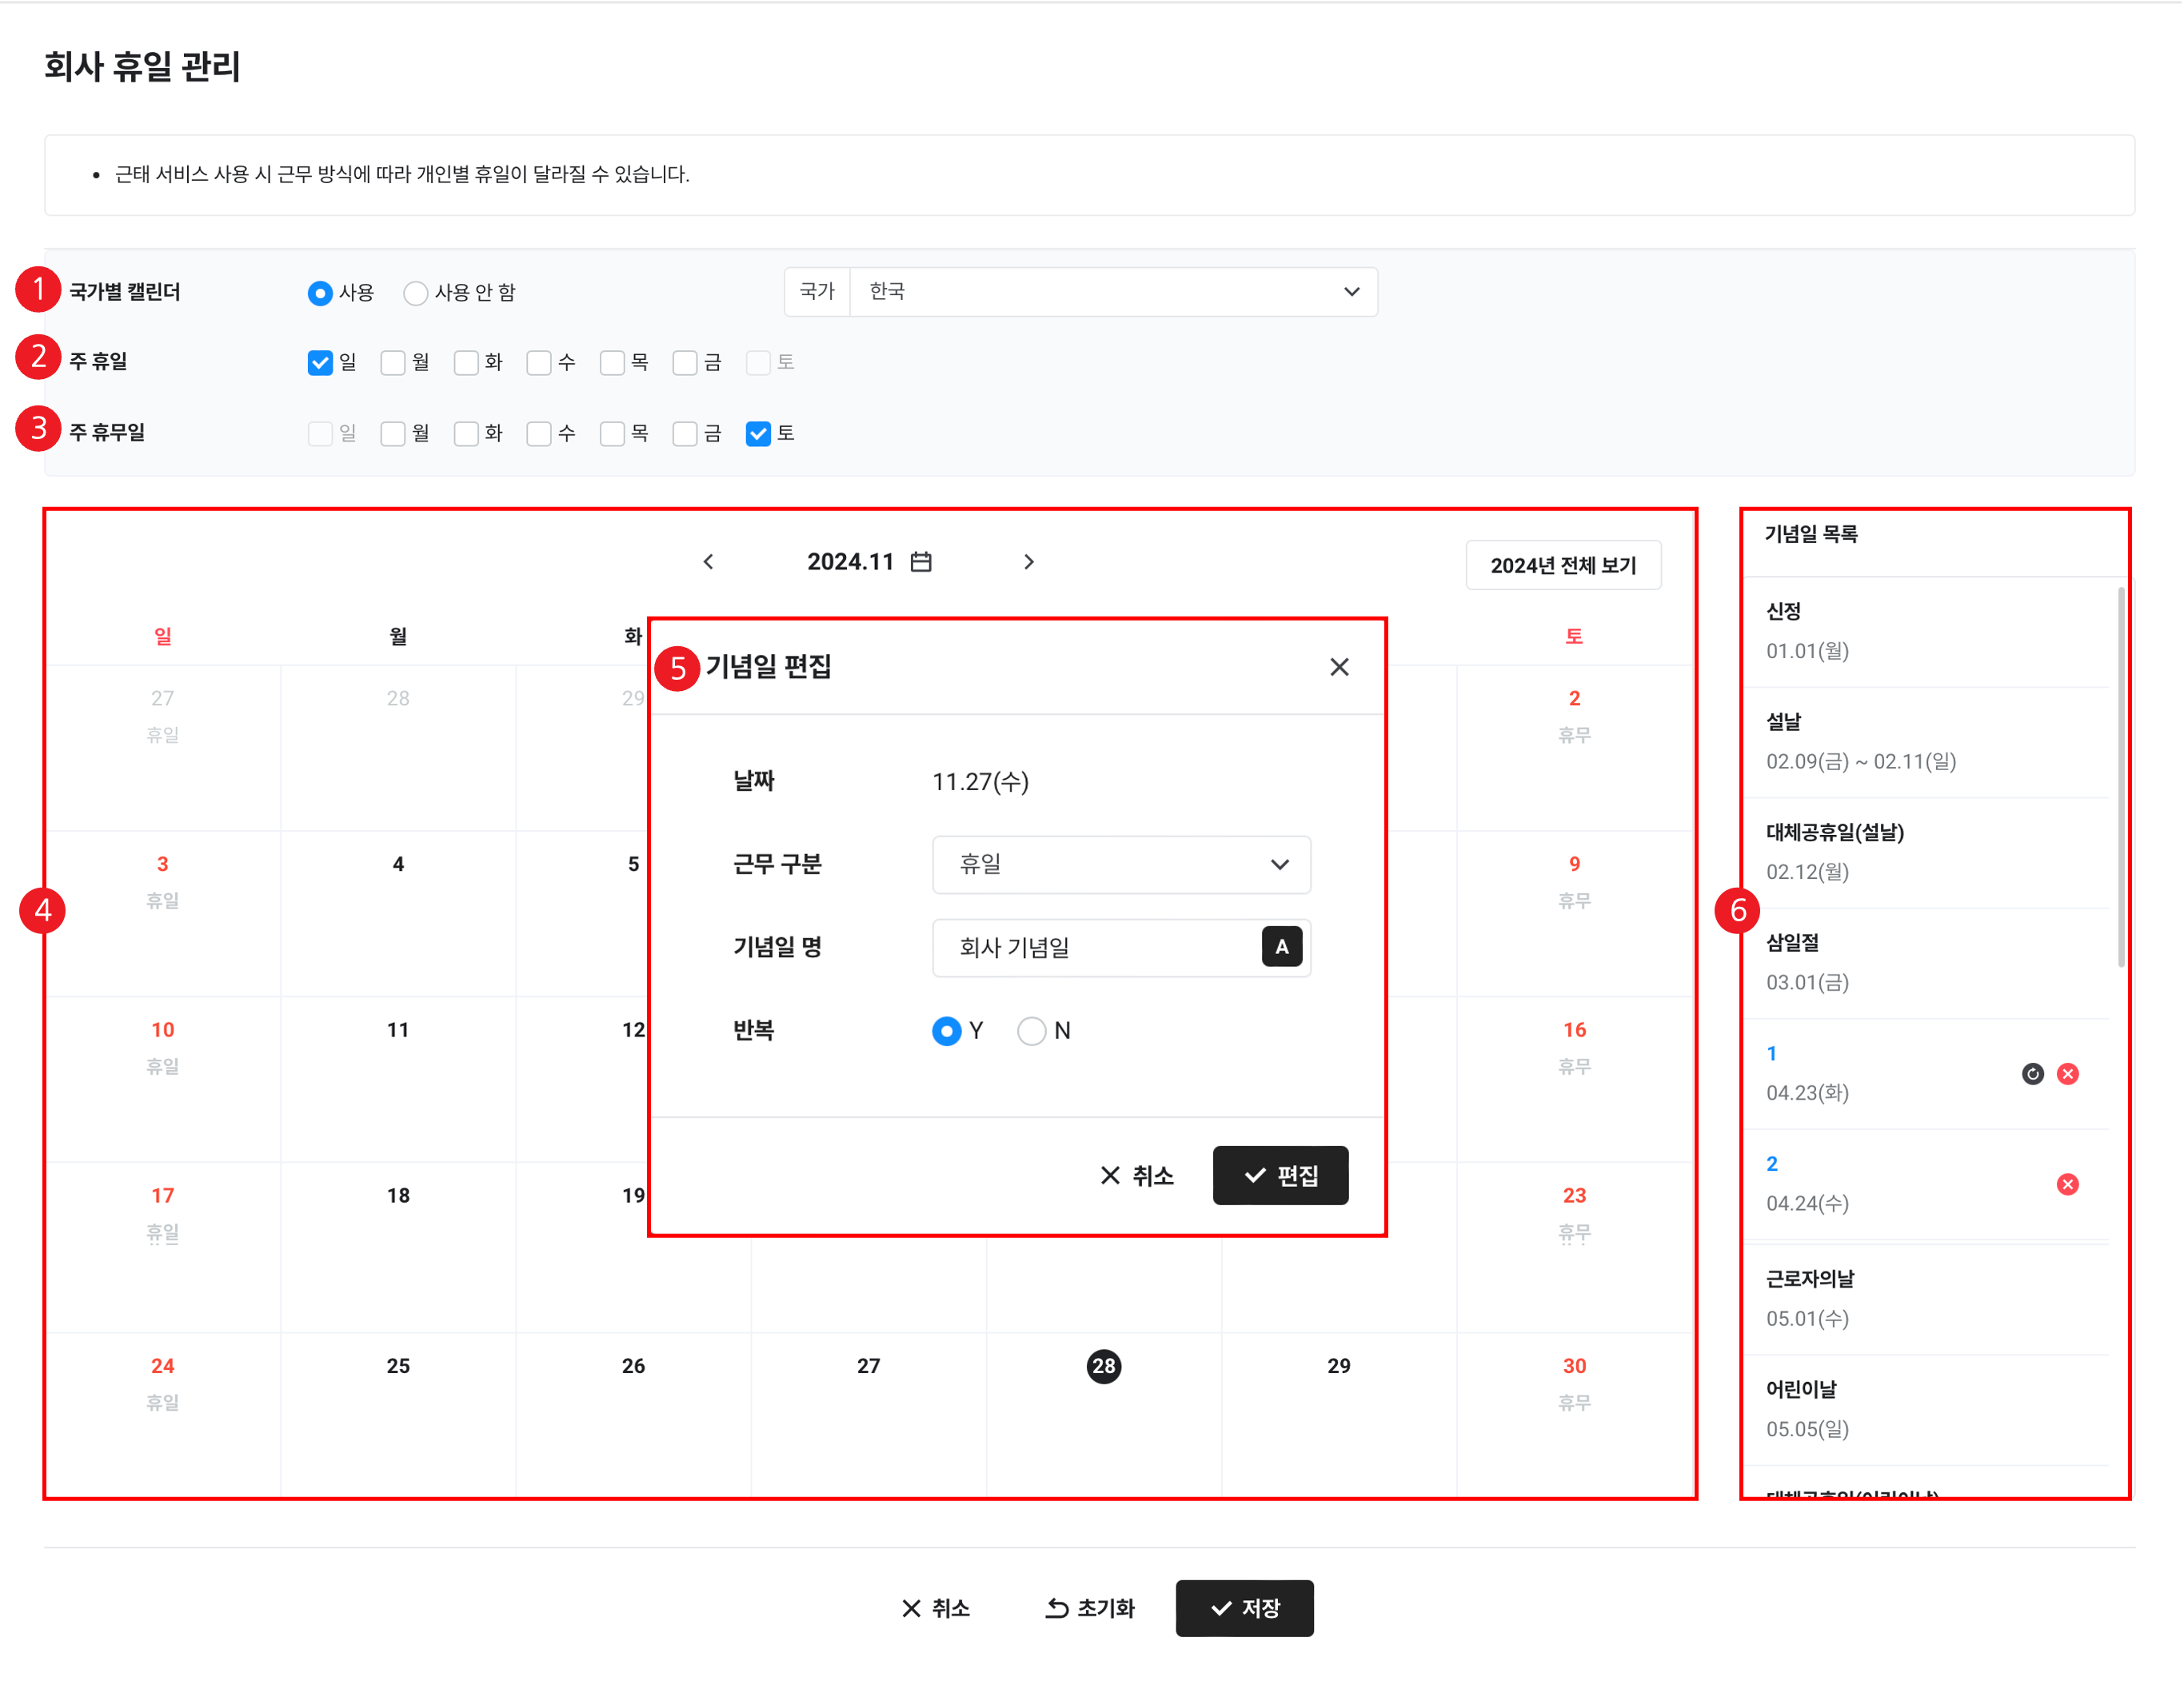Expand the 근무 구분 휴일 dropdown
The height and width of the screenshot is (1689, 2184).
point(1120,865)
